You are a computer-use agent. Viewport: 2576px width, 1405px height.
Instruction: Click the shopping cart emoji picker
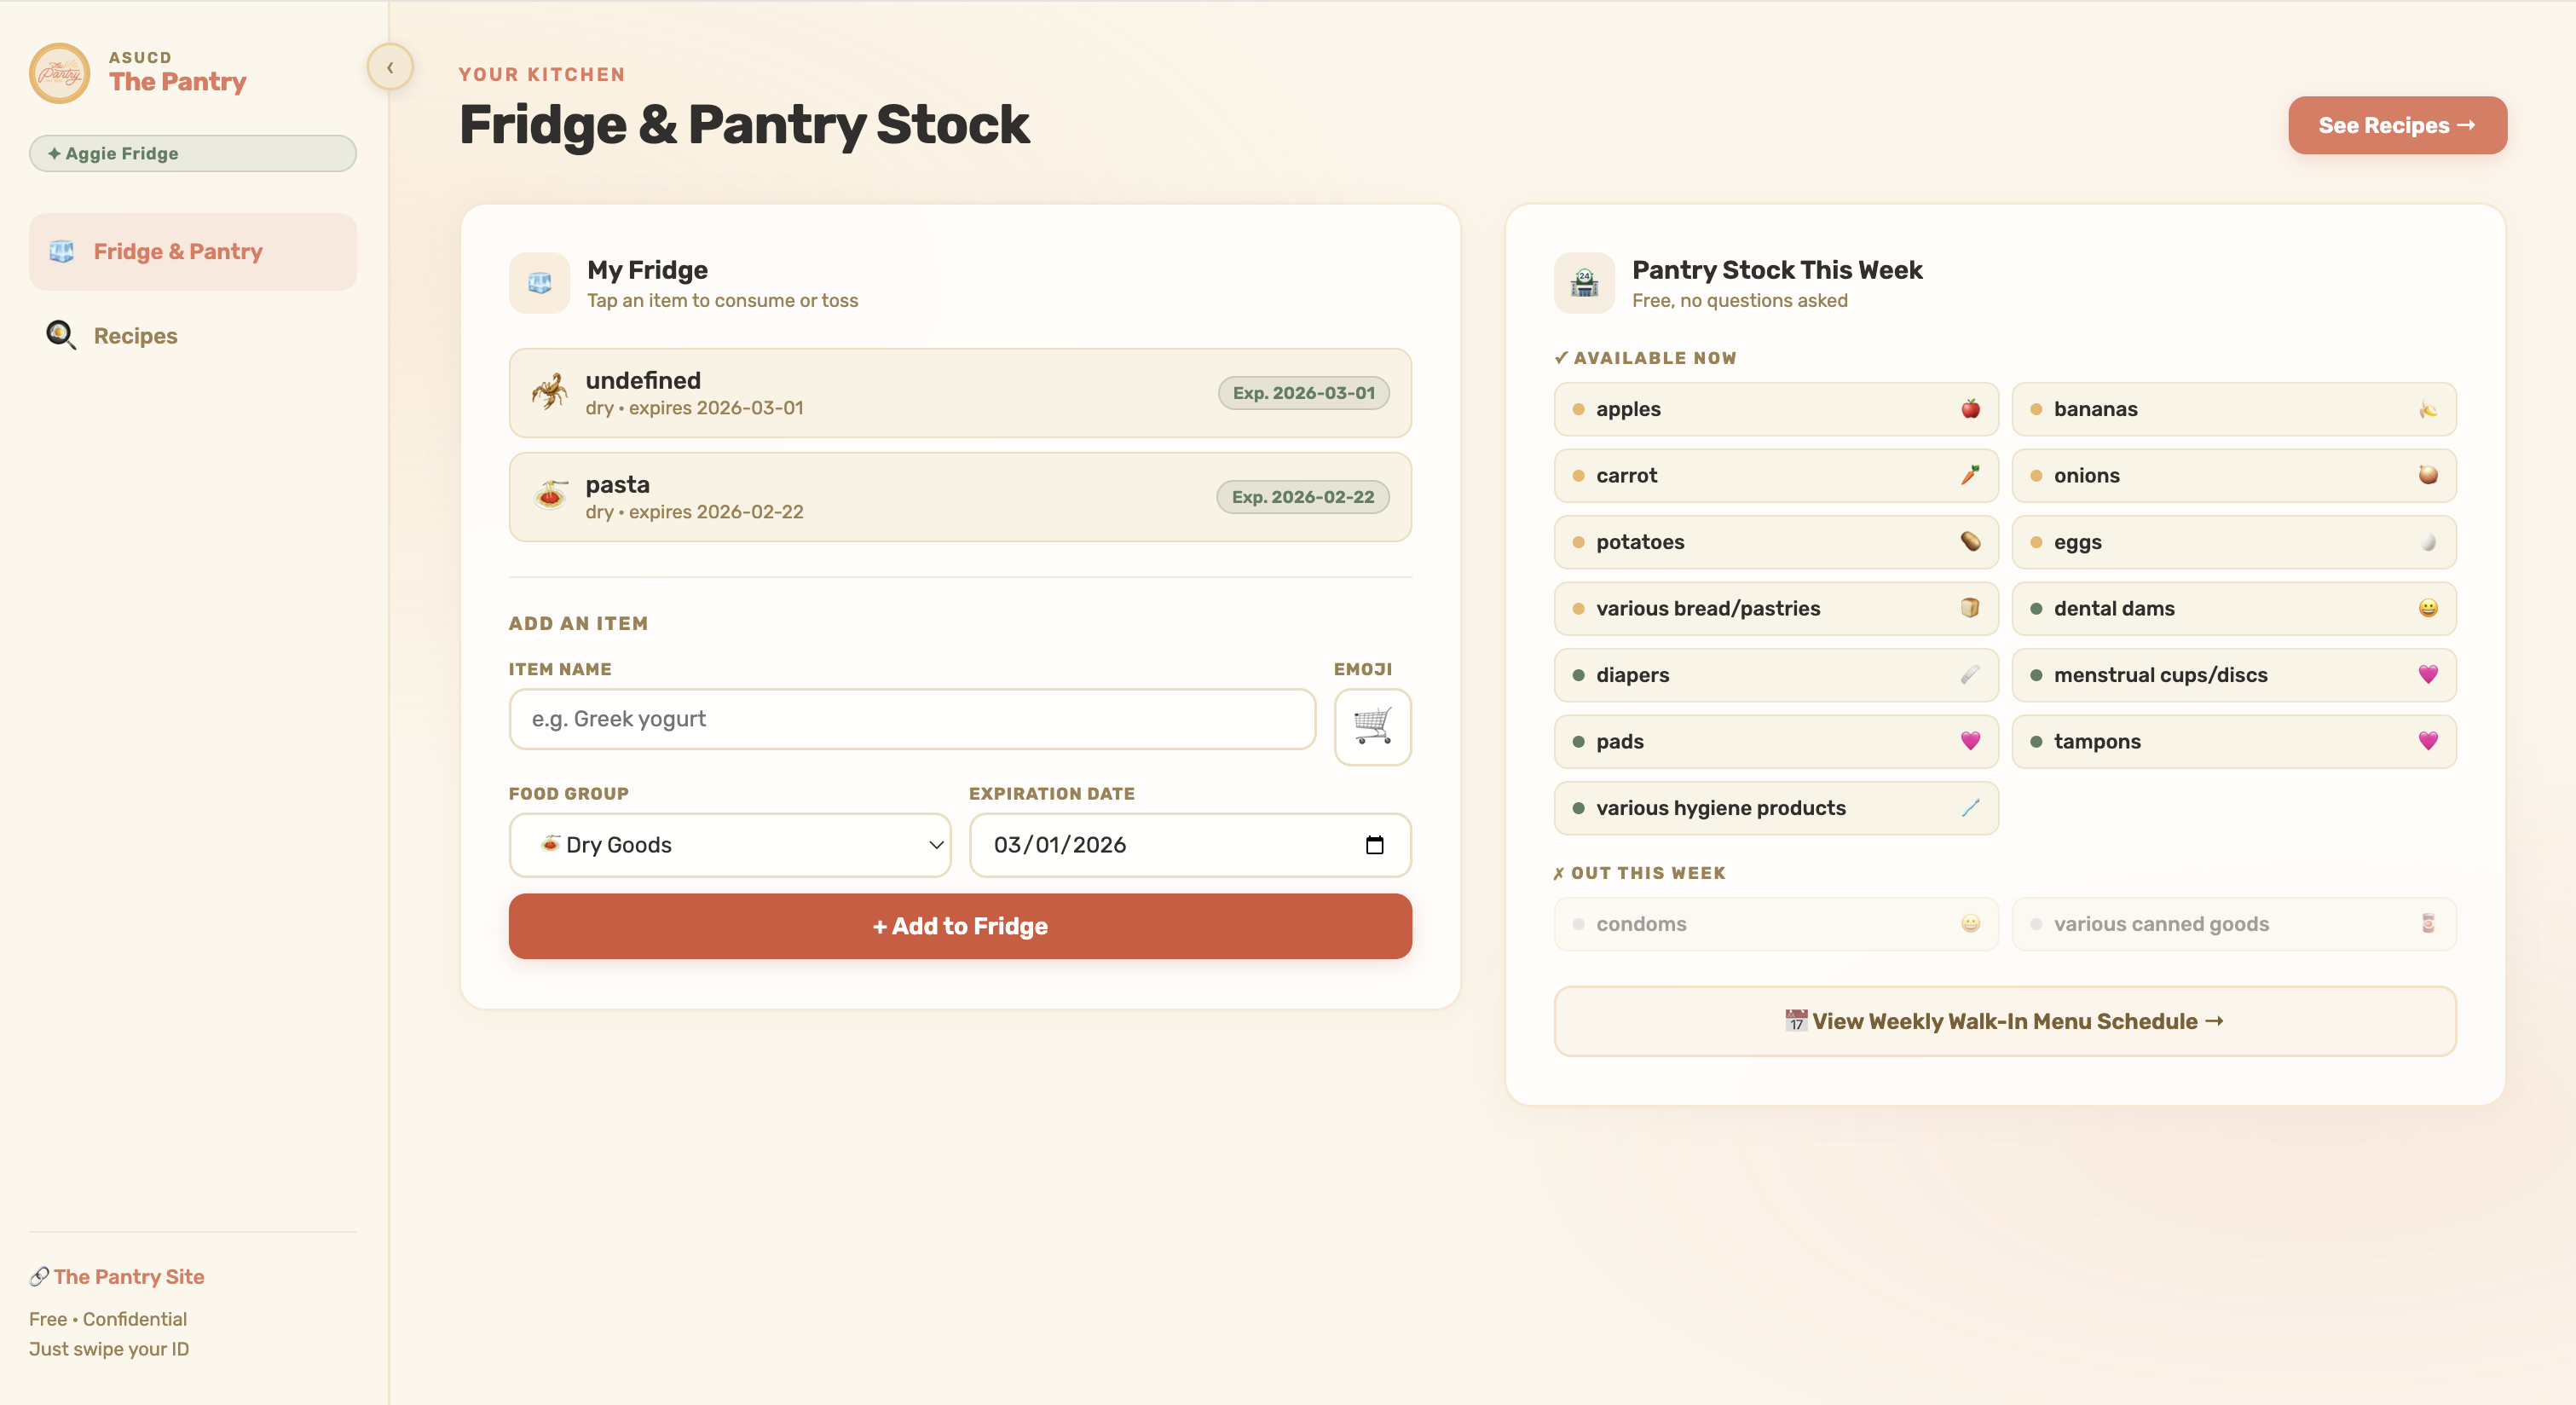(1372, 726)
